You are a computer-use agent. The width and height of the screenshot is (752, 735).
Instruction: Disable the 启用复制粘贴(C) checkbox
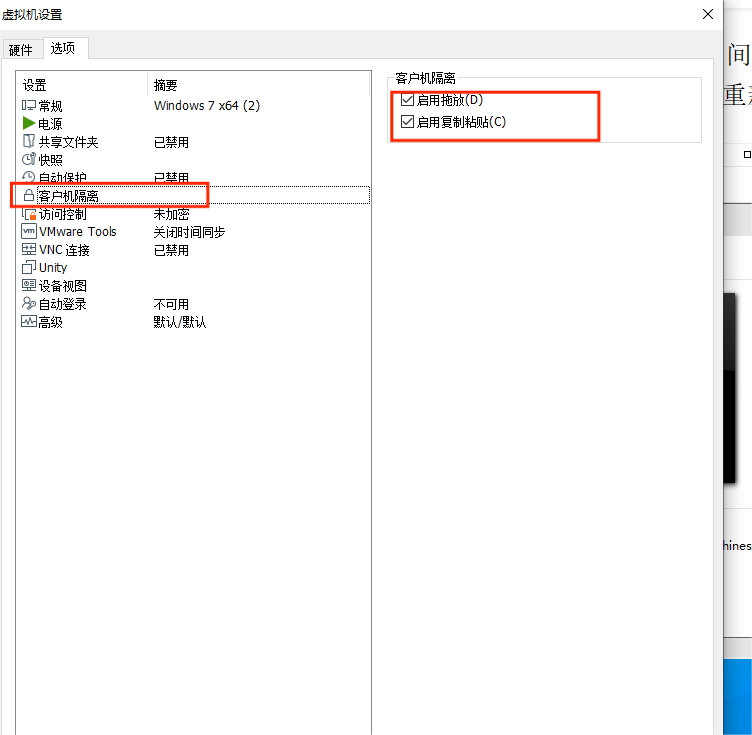pos(407,122)
